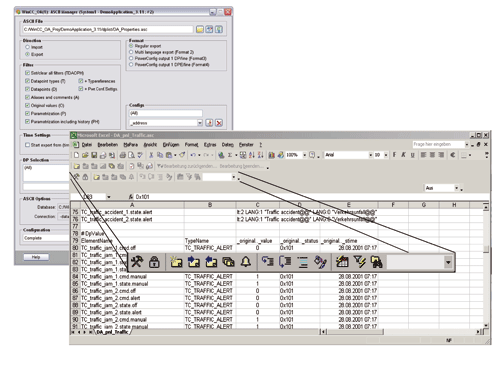Image resolution: width=500 pixels, height=375 pixels.
Task: Open the Aus dropdown in Excel toolbar
Action: click(456, 188)
